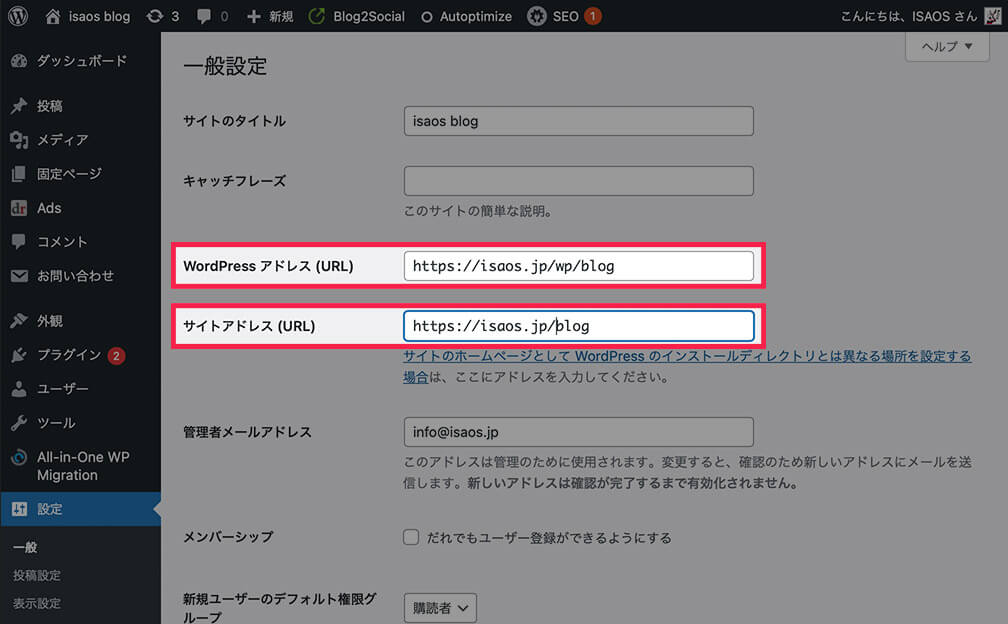Click the プラグイン plug icon
The width and height of the screenshot is (1008, 624).
[19, 354]
